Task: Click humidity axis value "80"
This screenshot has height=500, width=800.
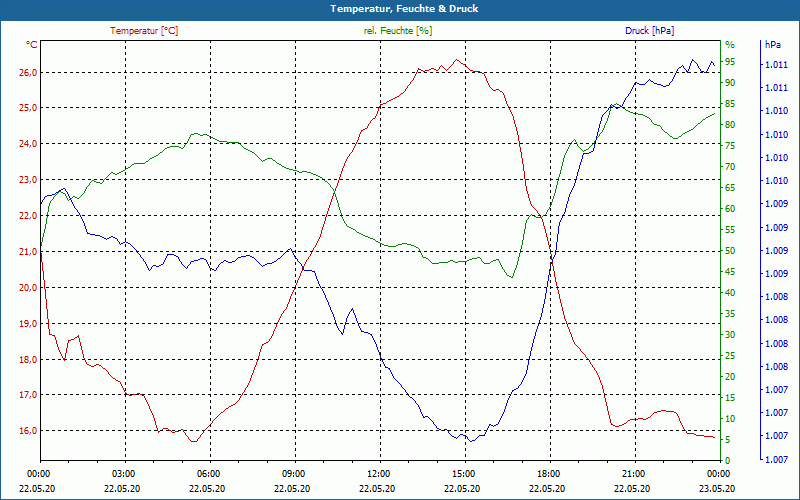Action: (x=730, y=124)
